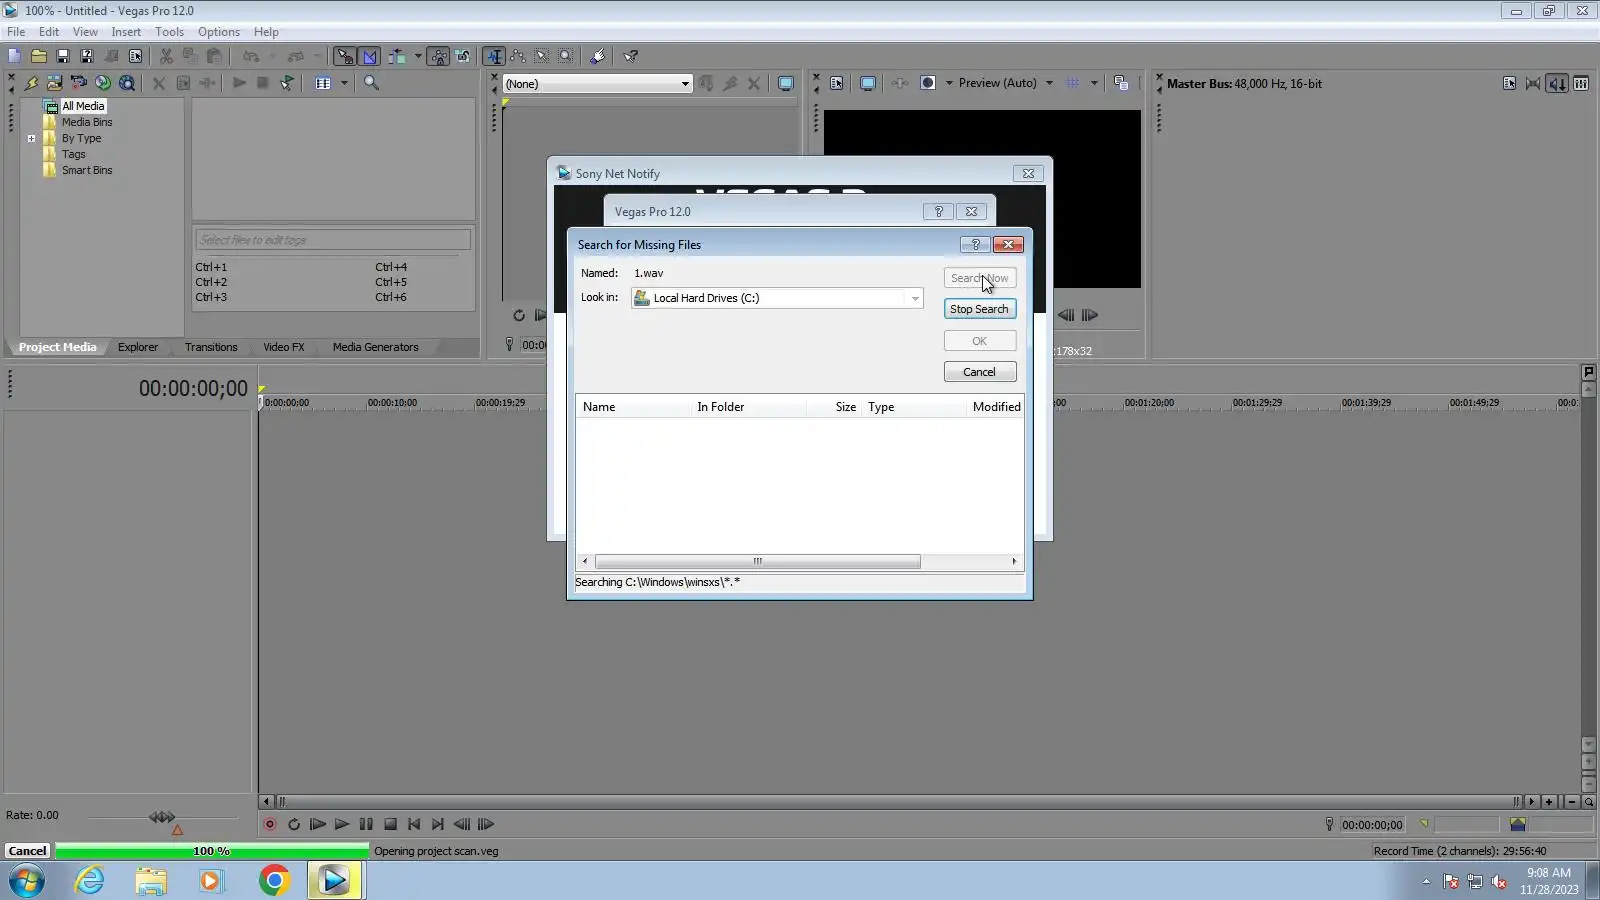1600x900 pixels.
Task: Toggle Video Preview on External Monitor
Action: pyautogui.click(x=868, y=83)
